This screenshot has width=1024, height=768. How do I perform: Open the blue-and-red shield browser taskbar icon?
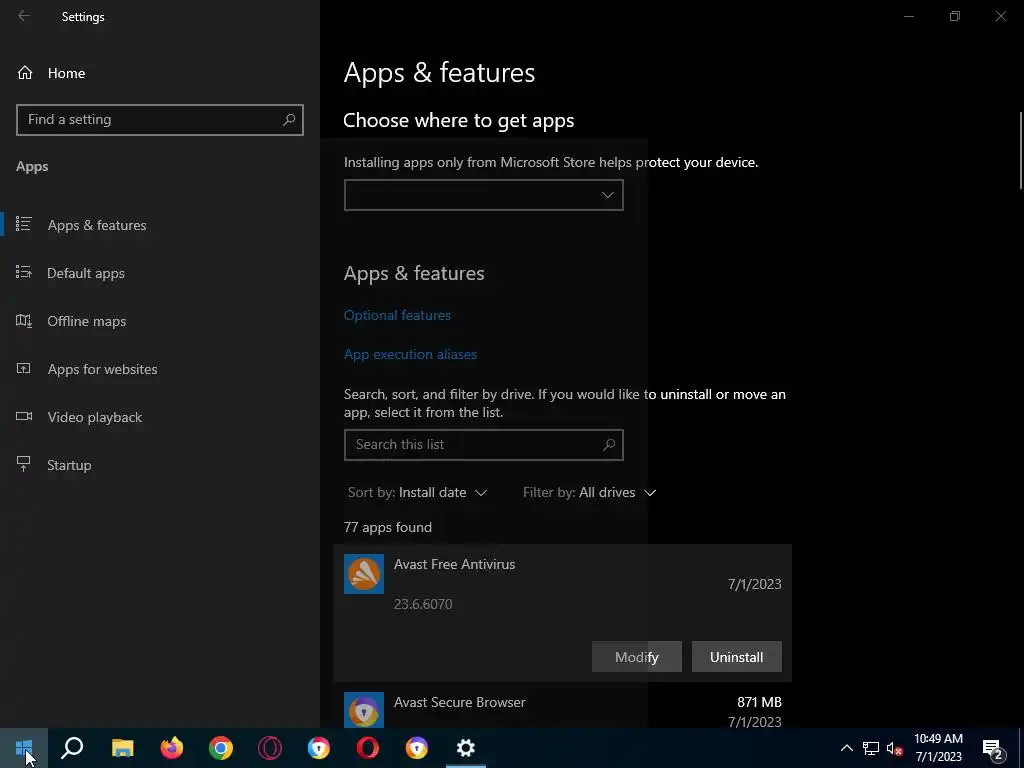pyautogui.click(x=319, y=748)
